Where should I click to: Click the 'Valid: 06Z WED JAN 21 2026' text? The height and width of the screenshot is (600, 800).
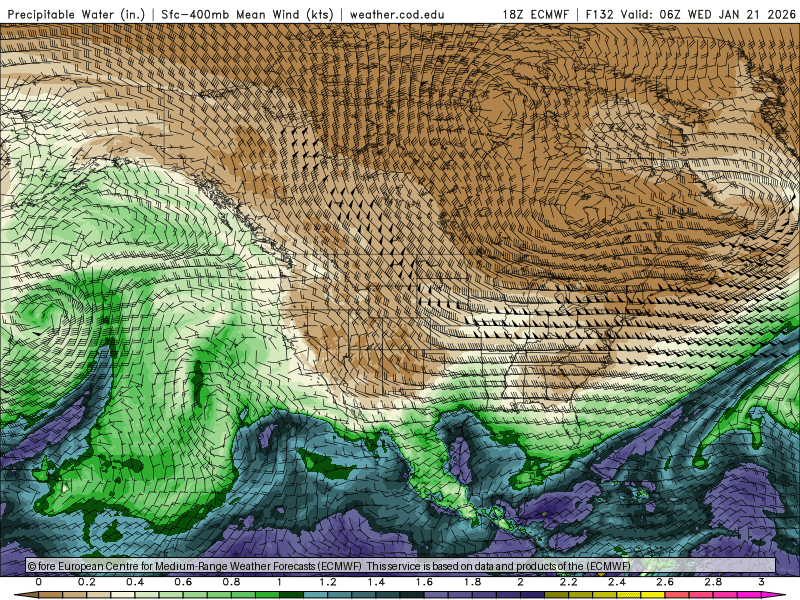708,14
